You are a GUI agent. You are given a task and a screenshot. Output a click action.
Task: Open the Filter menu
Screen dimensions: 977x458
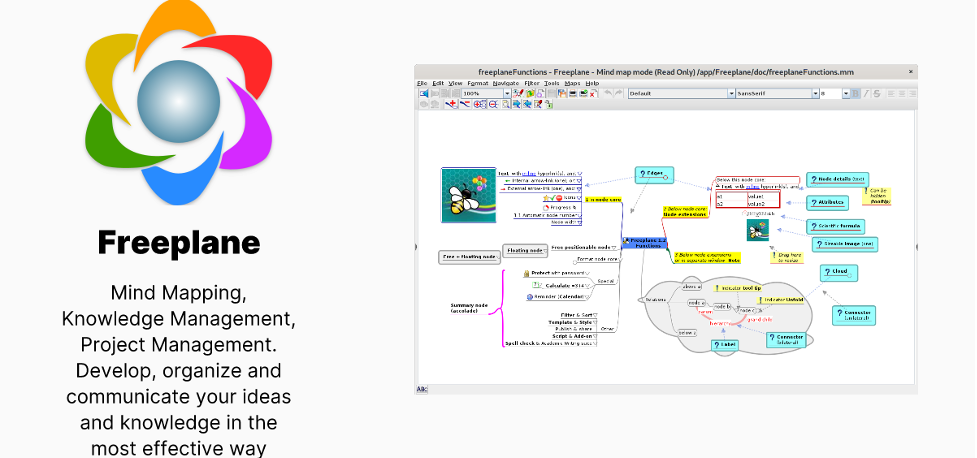coord(531,83)
